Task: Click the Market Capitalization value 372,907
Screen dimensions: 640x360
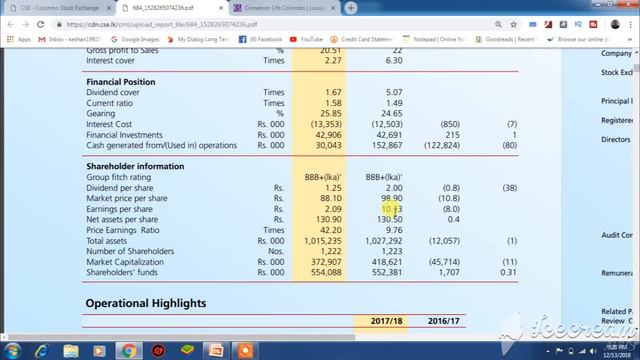Action: 326,262
